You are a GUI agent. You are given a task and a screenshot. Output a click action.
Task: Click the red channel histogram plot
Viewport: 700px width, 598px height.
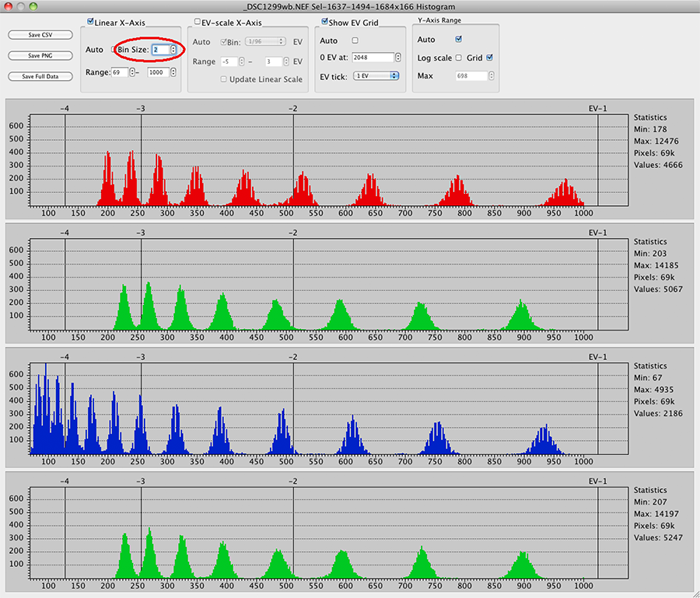click(329, 160)
